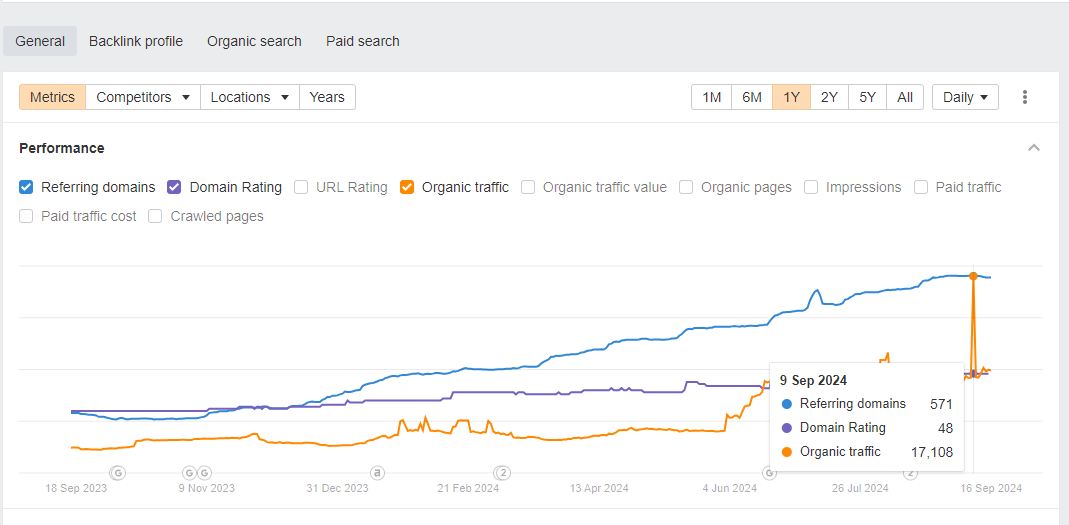Click the orange peak data point on the chart
The image size is (1069, 525).
tap(973, 275)
